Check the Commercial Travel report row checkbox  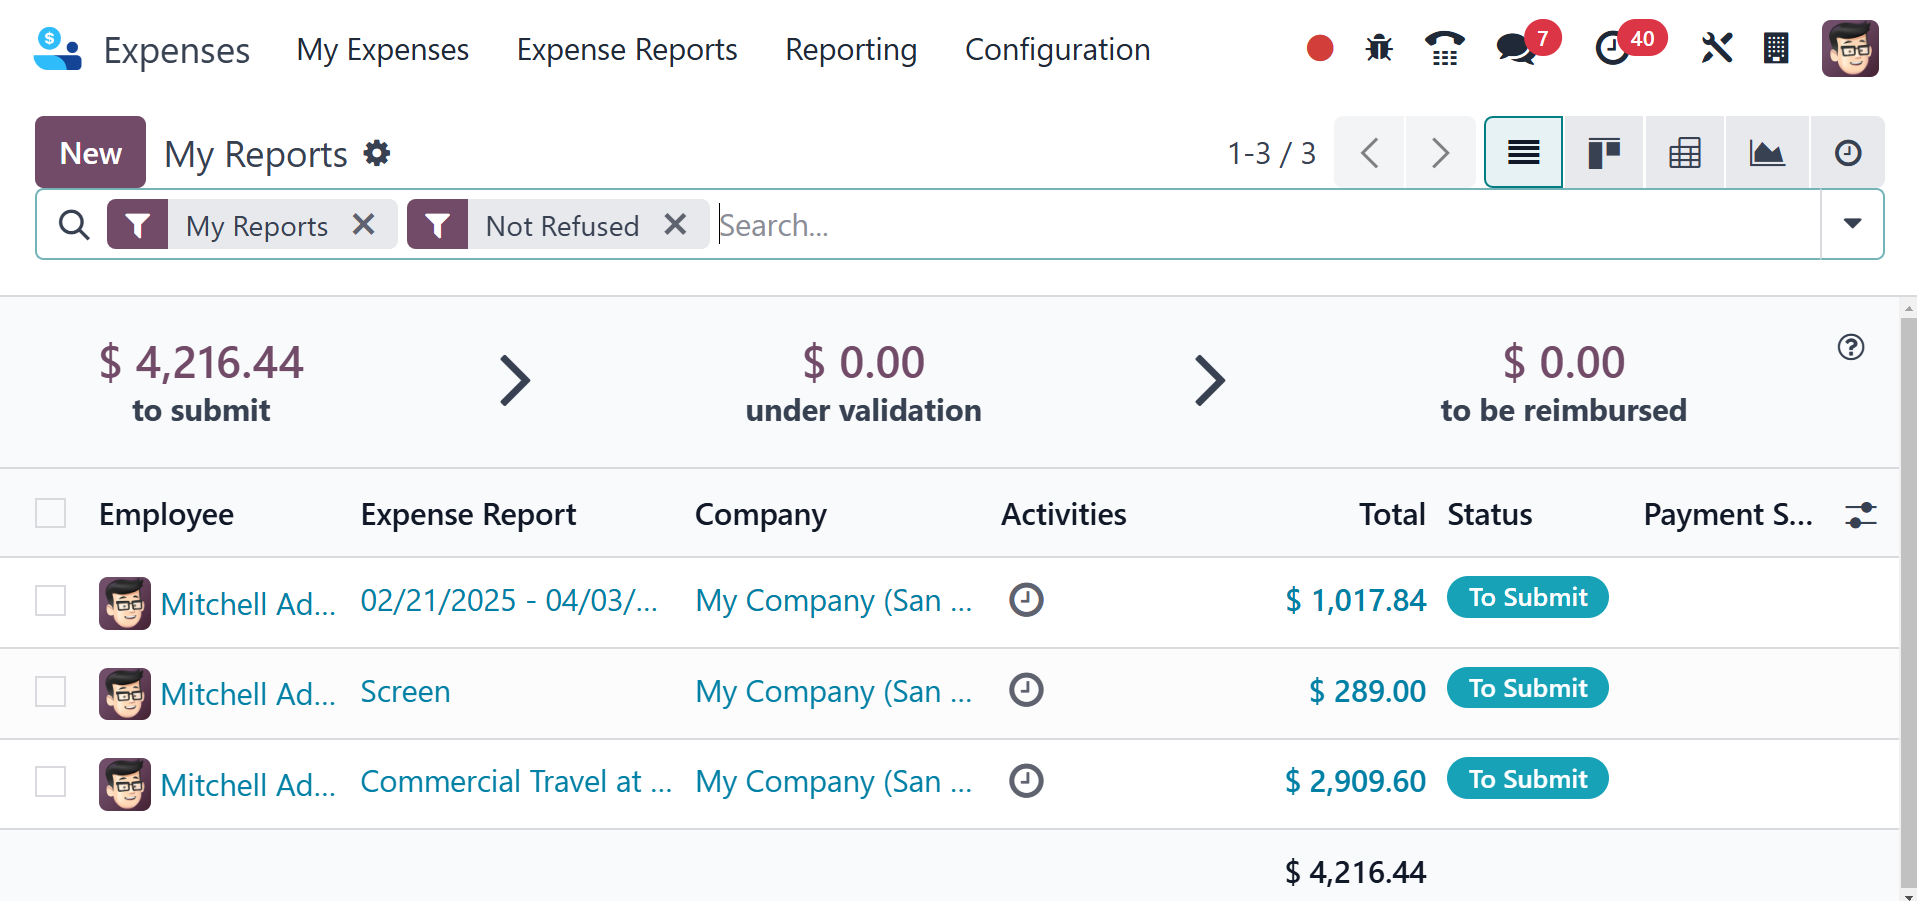(51, 781)
